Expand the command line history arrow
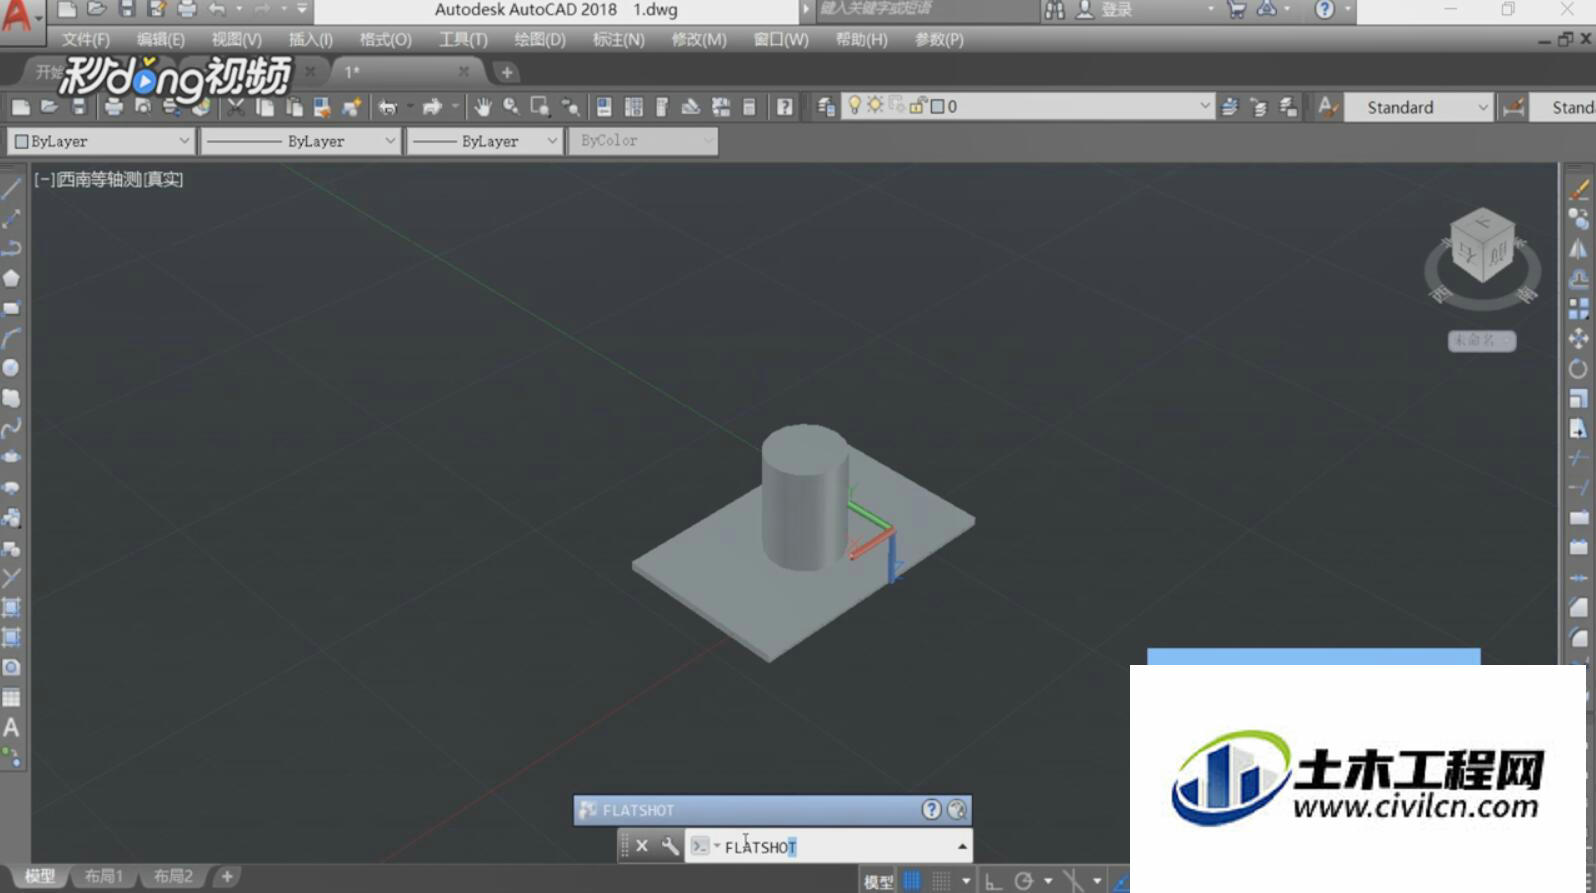 pyautogui.click(x=962, y=847)
